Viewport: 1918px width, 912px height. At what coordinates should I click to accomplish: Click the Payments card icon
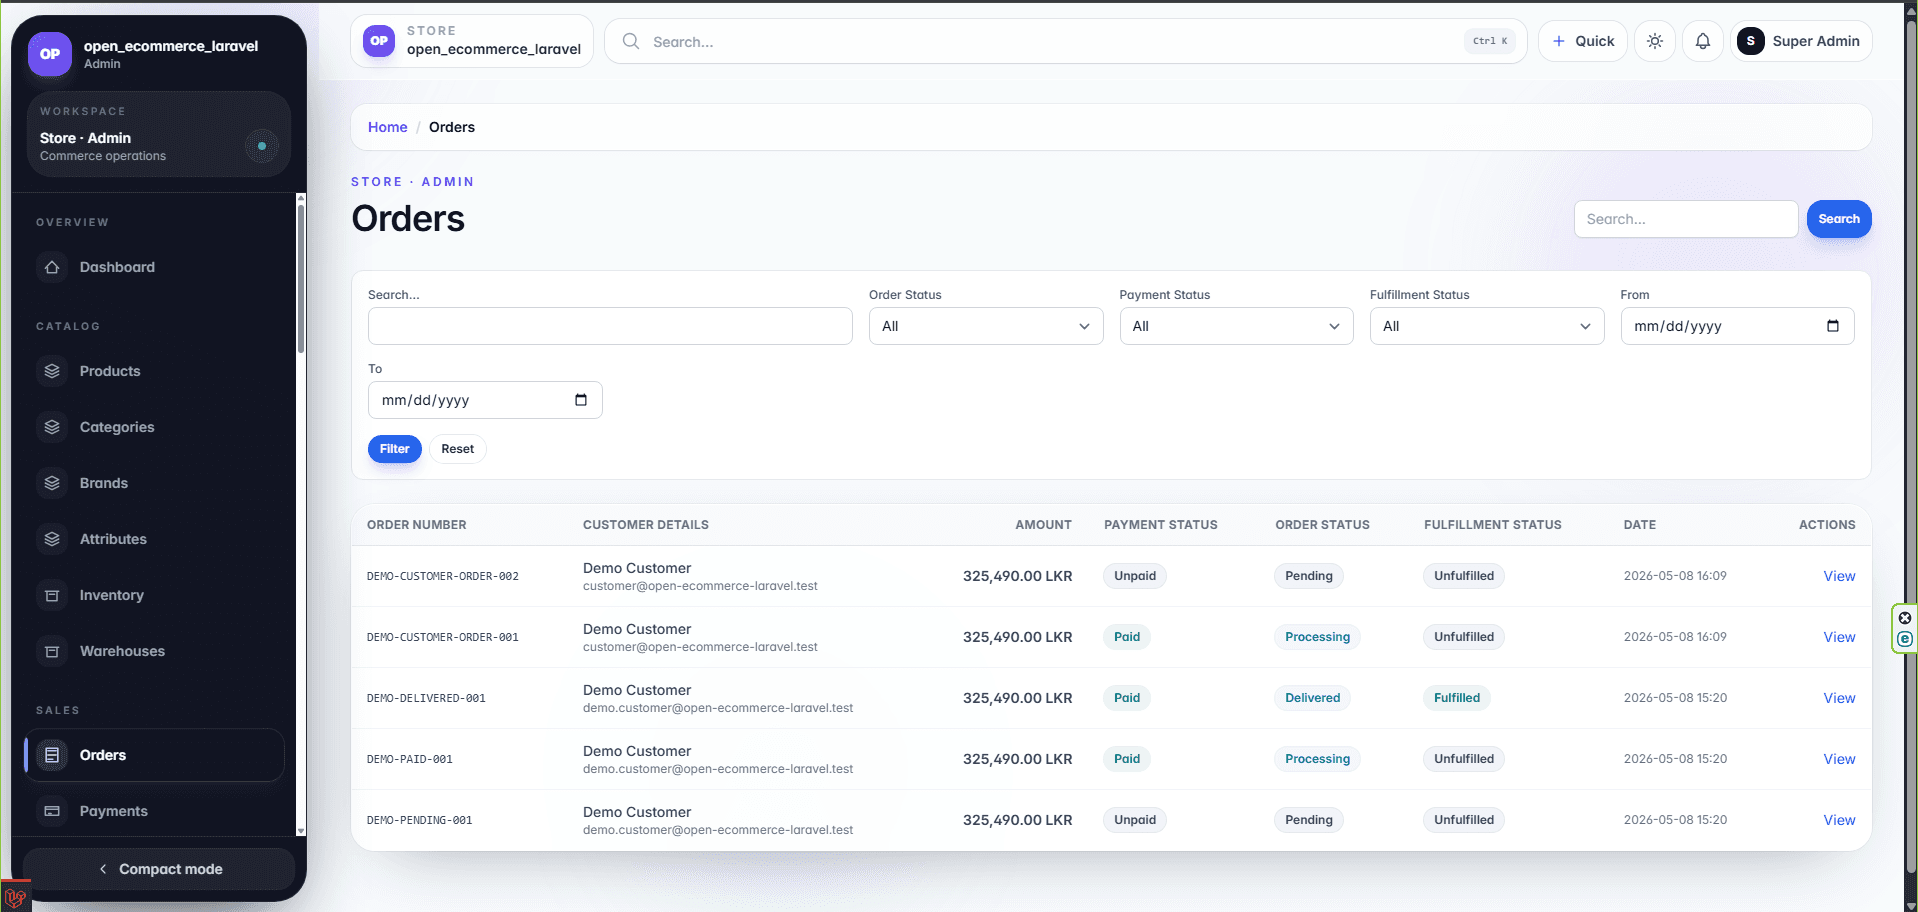coord(52,811)
